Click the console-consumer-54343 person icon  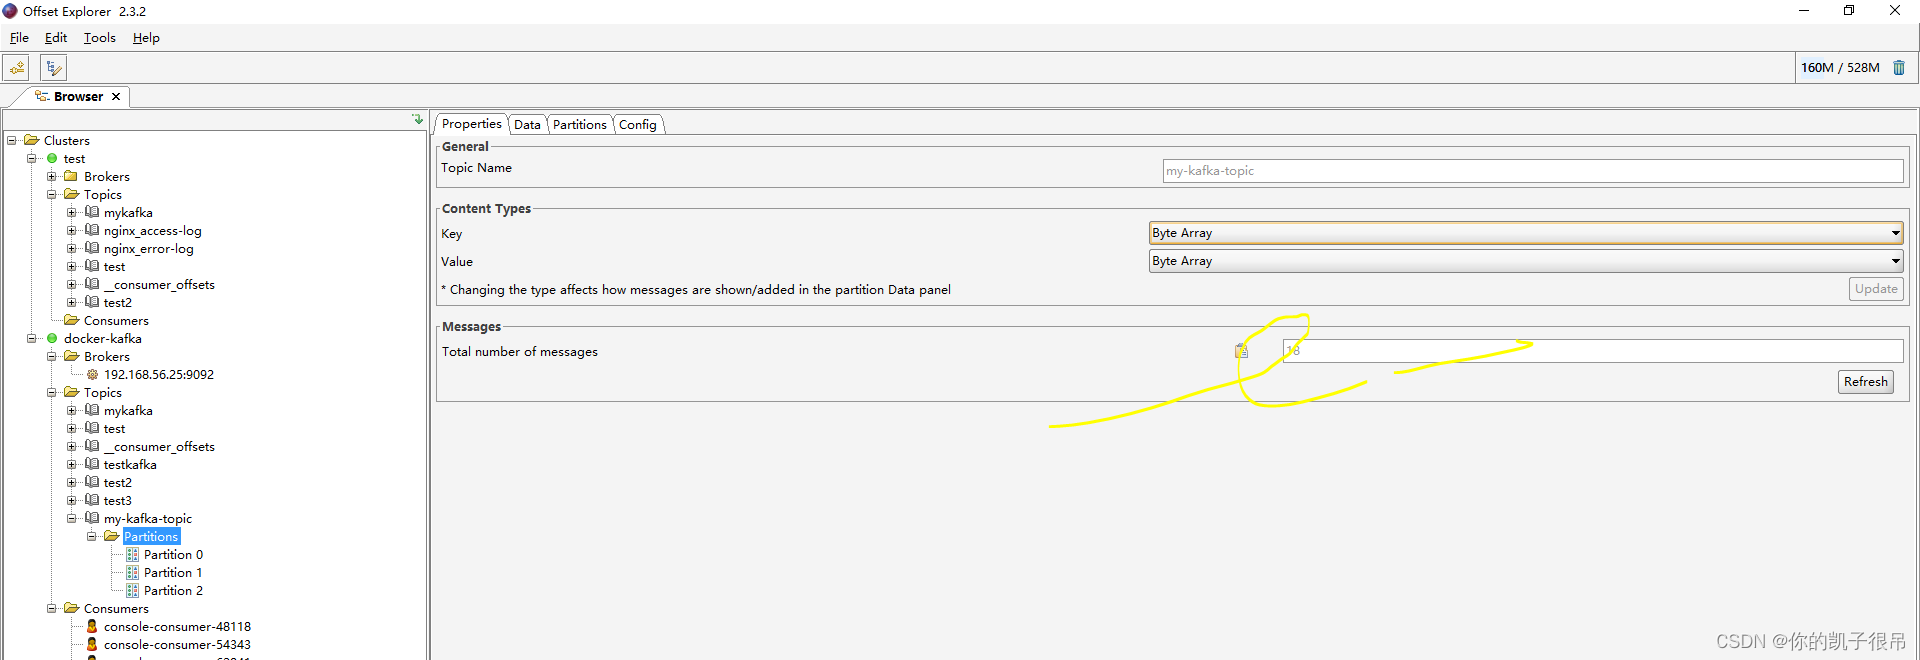(x=92, y=644)
